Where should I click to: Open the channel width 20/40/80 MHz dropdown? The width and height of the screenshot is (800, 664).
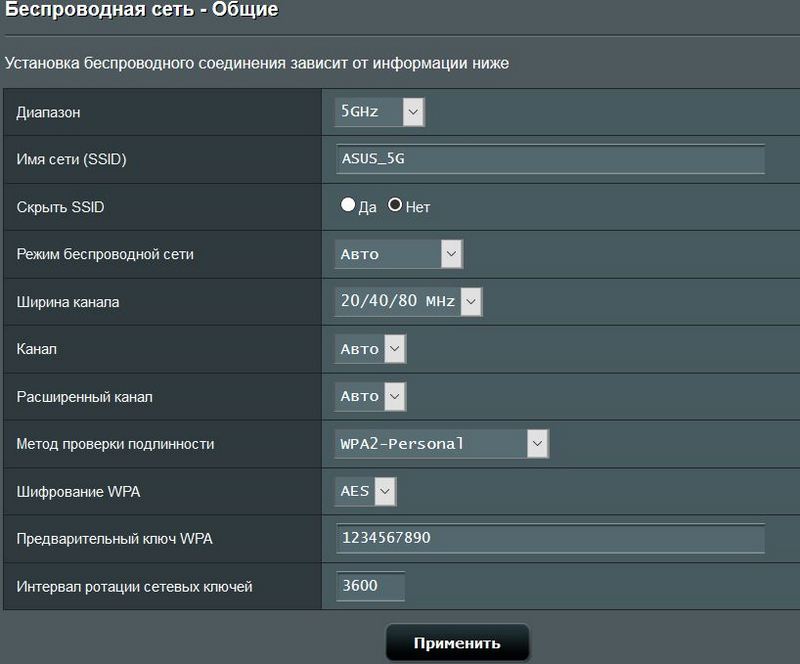click(408, 301)
